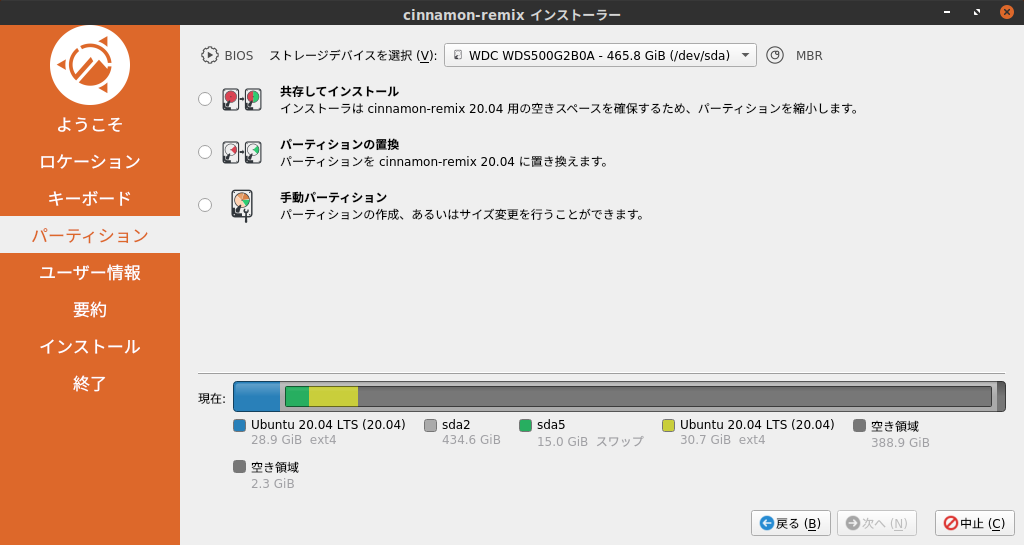Click the パーティションの置換 heading text
Image resolution: width=1024 pixels, height=545 pixels.
pyautogui.click(x=340, y=144)
